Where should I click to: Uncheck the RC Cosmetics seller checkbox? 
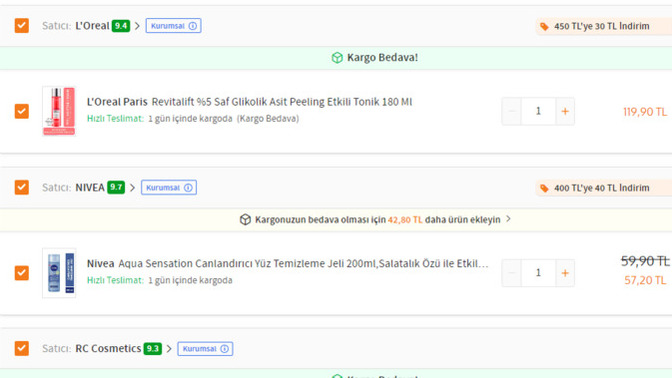click(21, 348)
